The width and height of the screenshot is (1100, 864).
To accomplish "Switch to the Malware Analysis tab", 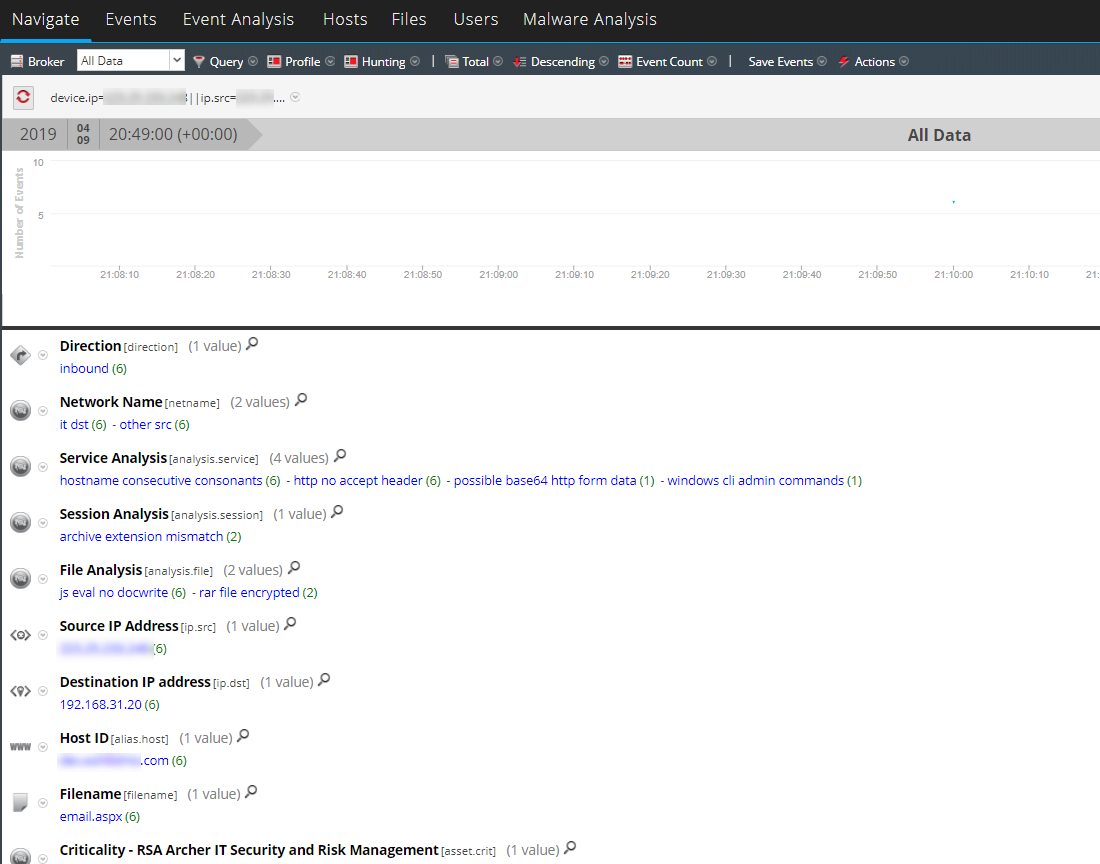I will click(589, 19).
